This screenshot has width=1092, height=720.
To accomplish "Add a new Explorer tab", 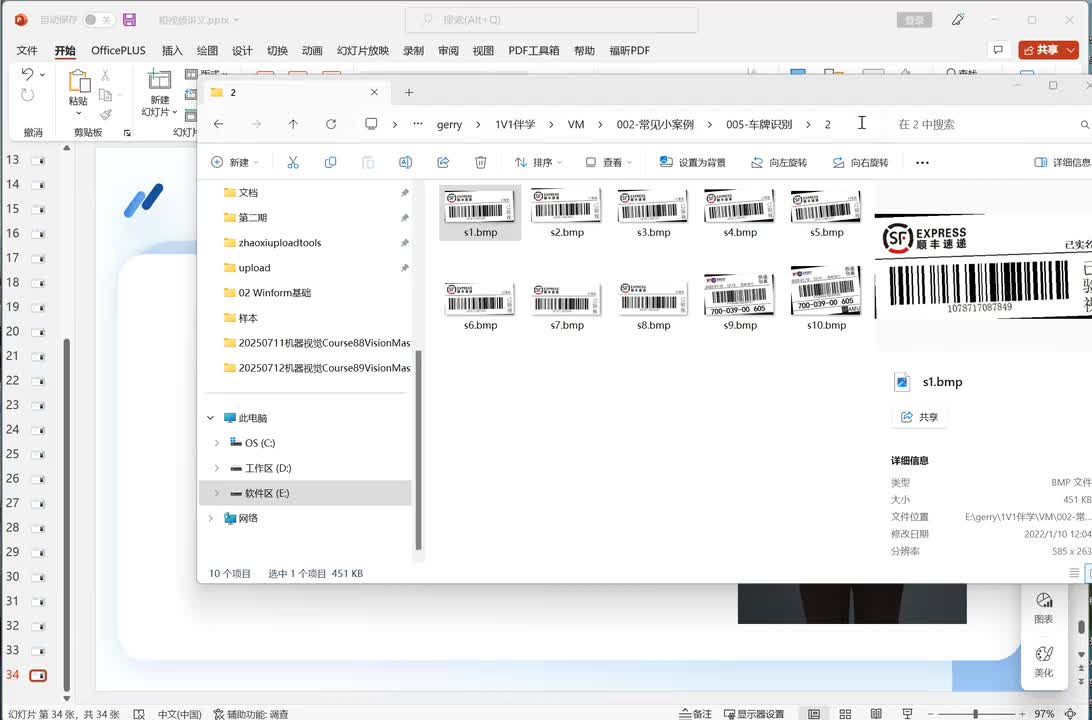I will (409, 92).
